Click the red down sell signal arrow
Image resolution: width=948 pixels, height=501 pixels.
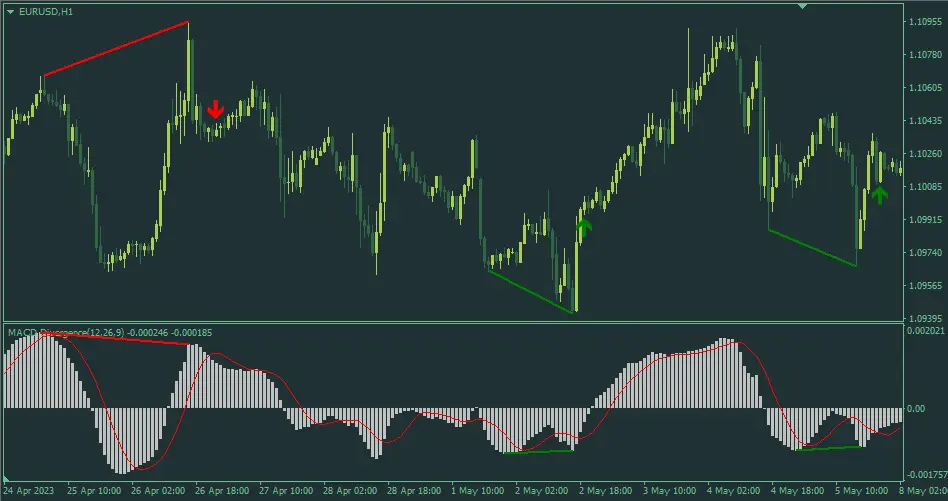pos(215,109)
